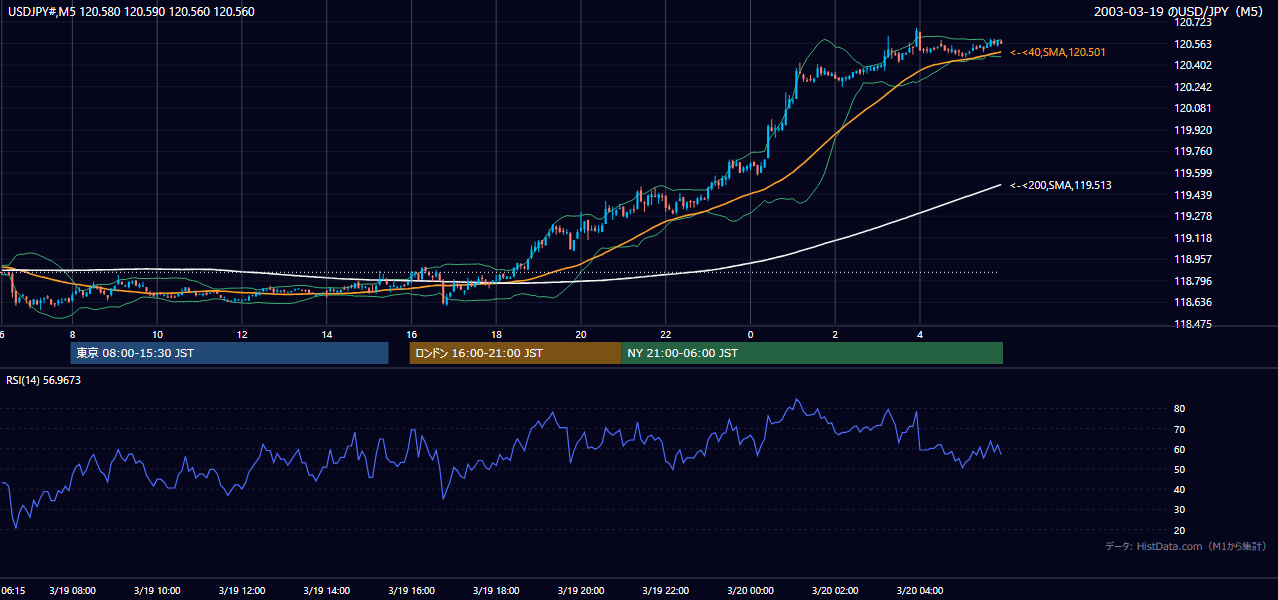This screenshot has width=1278, height=600.
Task: Click hour tick 14 under price chart
Action: (x=327, y=334)
